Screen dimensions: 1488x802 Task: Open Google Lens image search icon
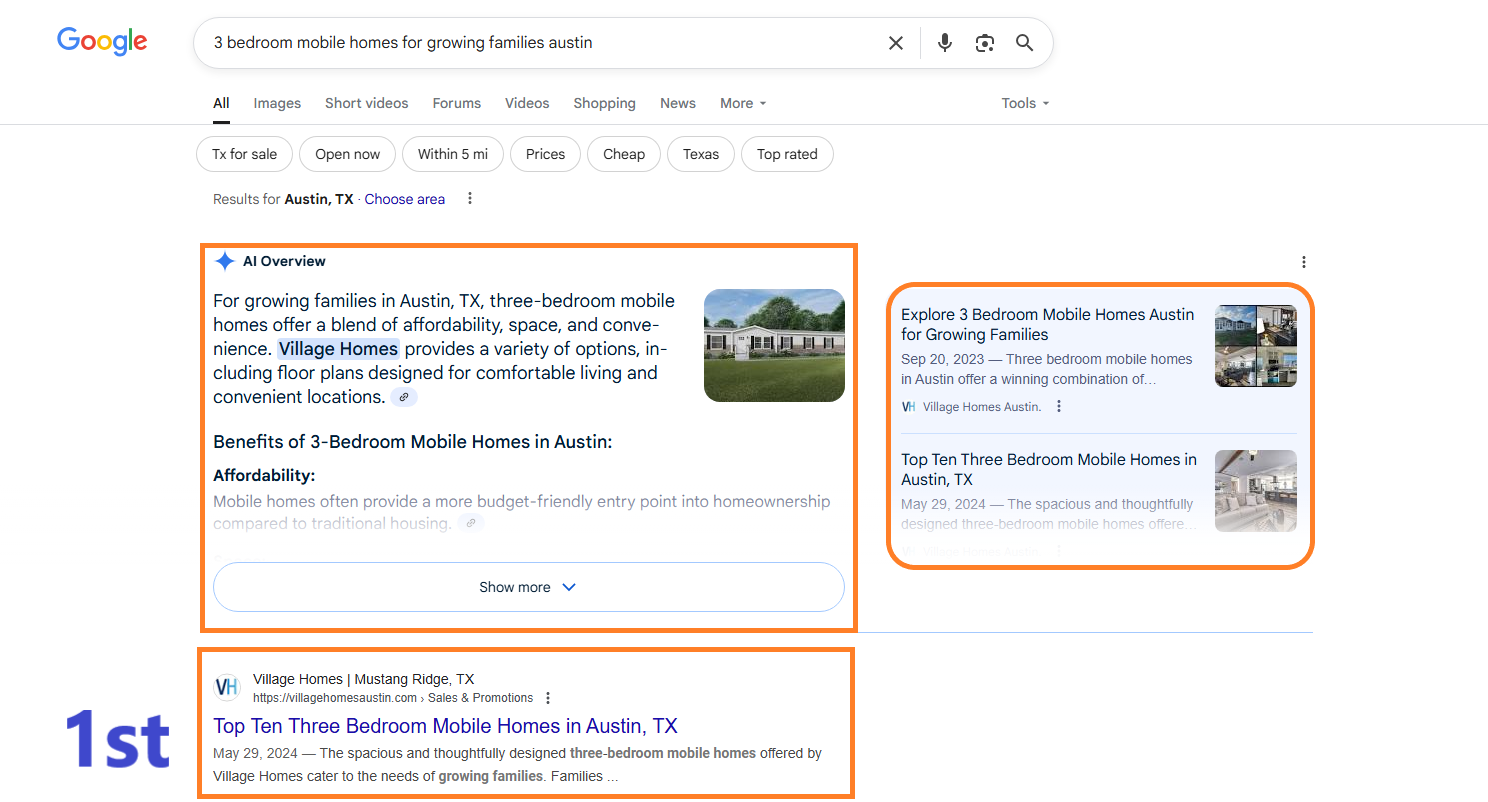point(985,43)
